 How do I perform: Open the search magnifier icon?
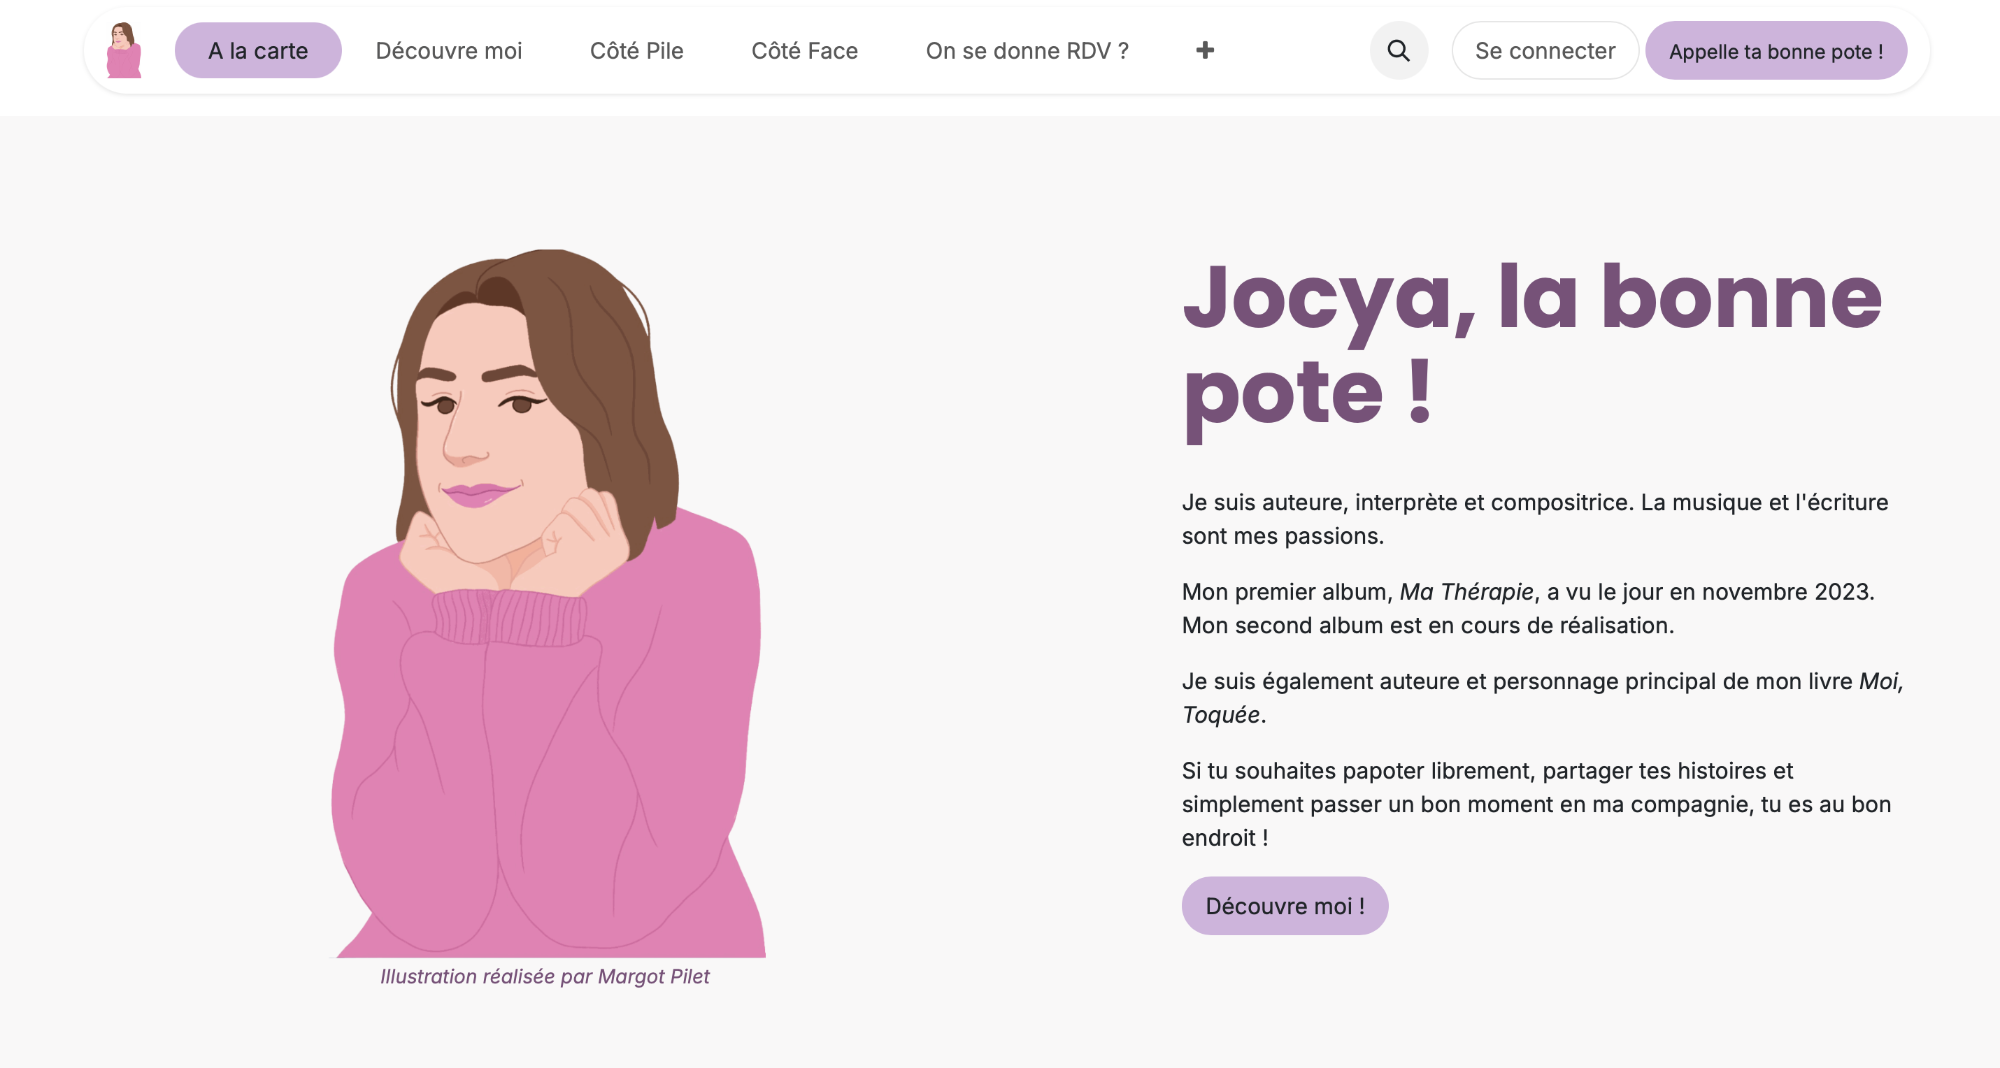[x=1398, y=50]
